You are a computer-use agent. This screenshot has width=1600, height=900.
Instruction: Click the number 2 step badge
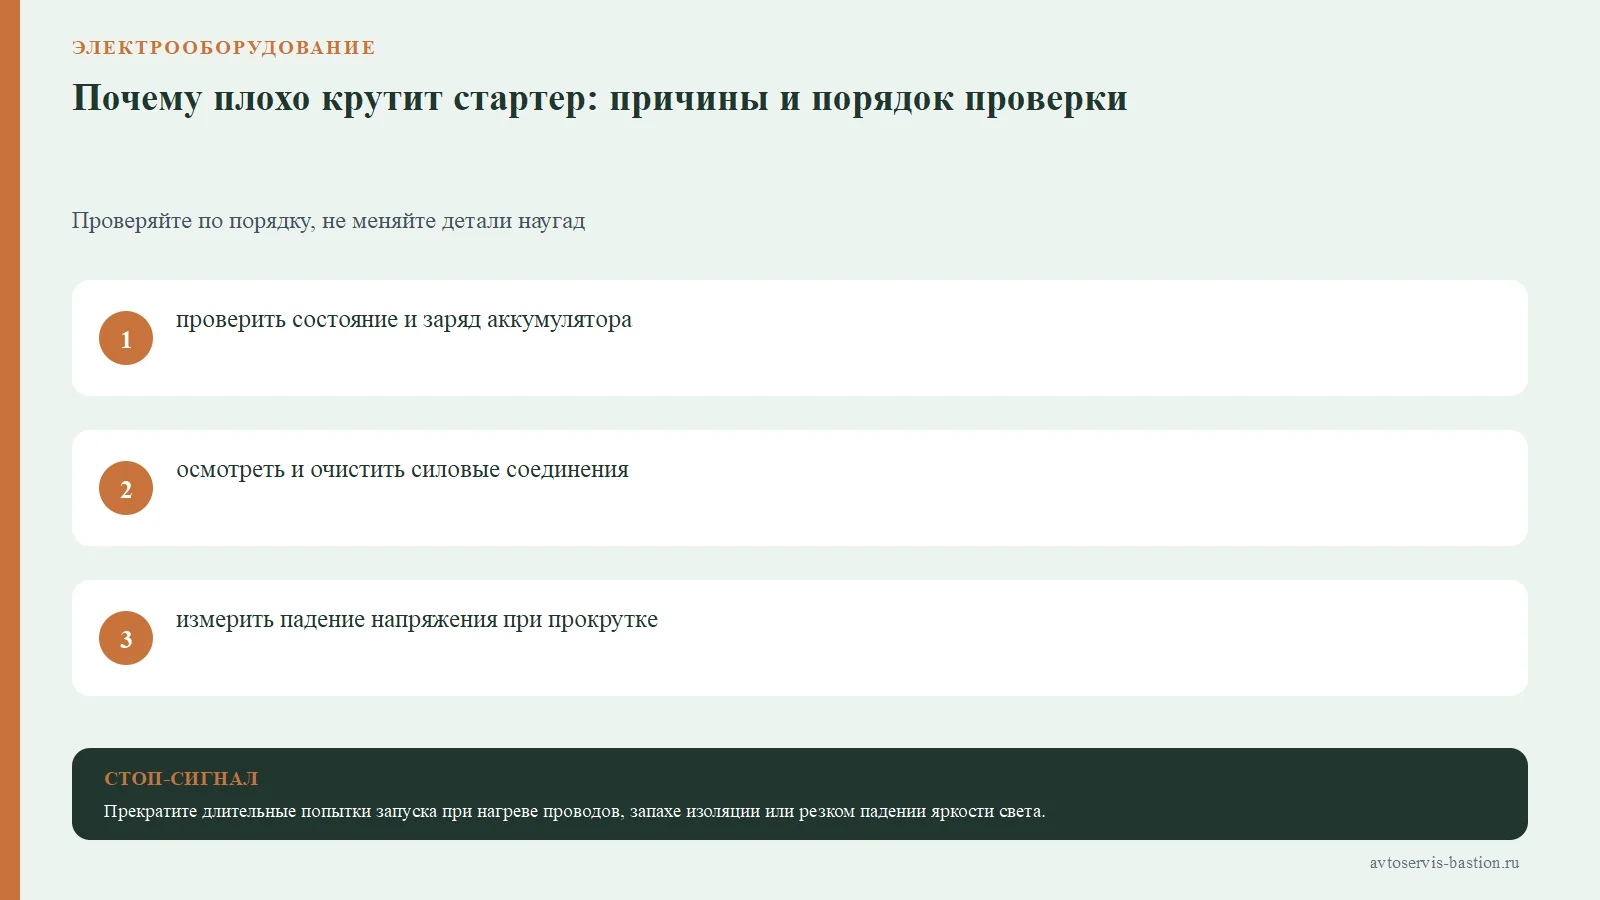coord(126,488)
